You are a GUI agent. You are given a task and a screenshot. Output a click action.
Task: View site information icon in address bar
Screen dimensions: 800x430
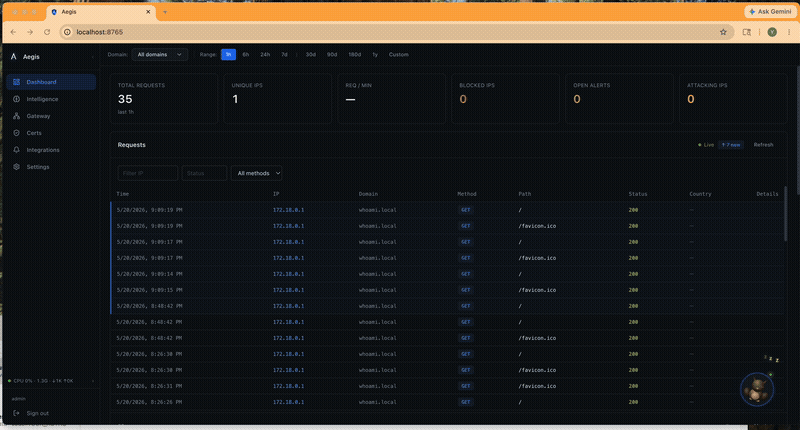(67, 32)
